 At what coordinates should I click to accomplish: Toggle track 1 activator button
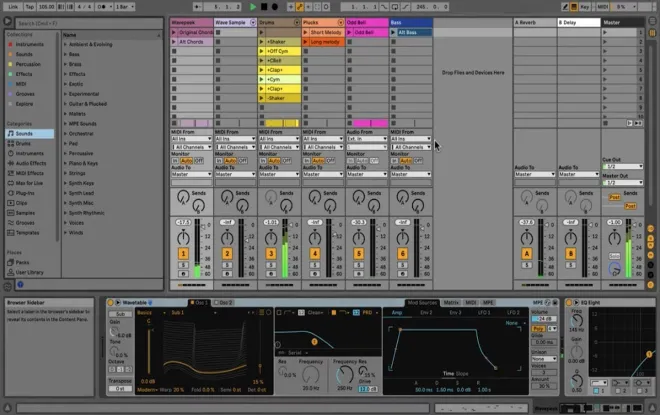(x=183, y=253)
